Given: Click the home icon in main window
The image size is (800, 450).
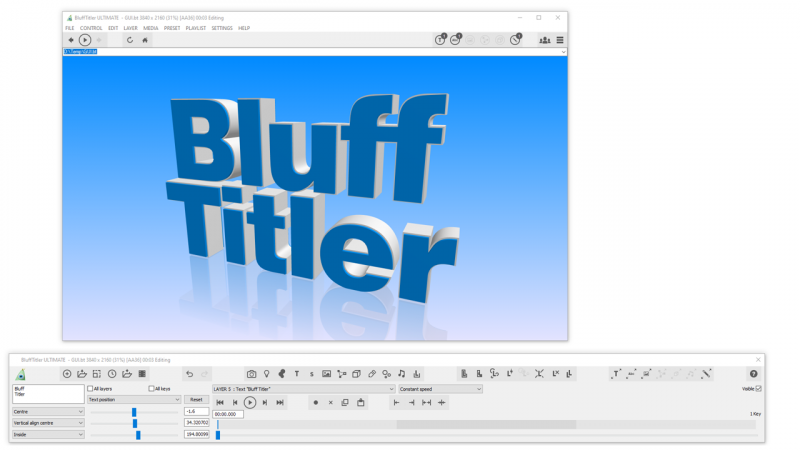Looking at the screenshot, I should click(x=145, y=40).
